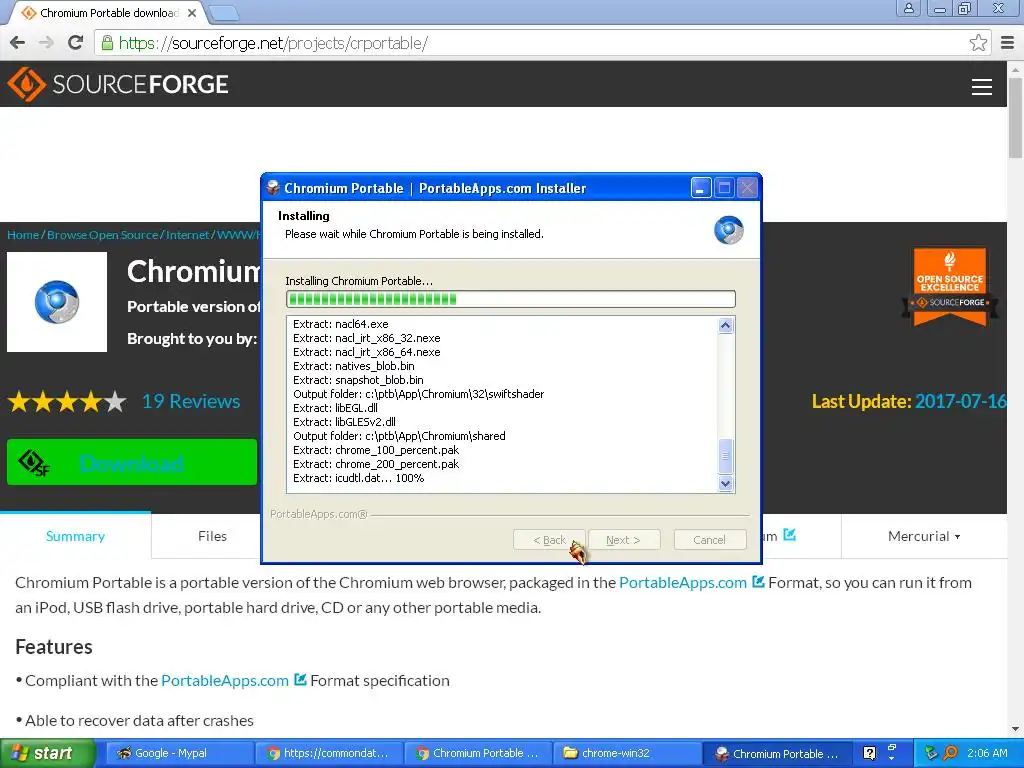Screen dimensions: 1024x768
Task: Select Chromium Portable installer taskbar item
Action: pyautogui.click(x=776, y=753)
